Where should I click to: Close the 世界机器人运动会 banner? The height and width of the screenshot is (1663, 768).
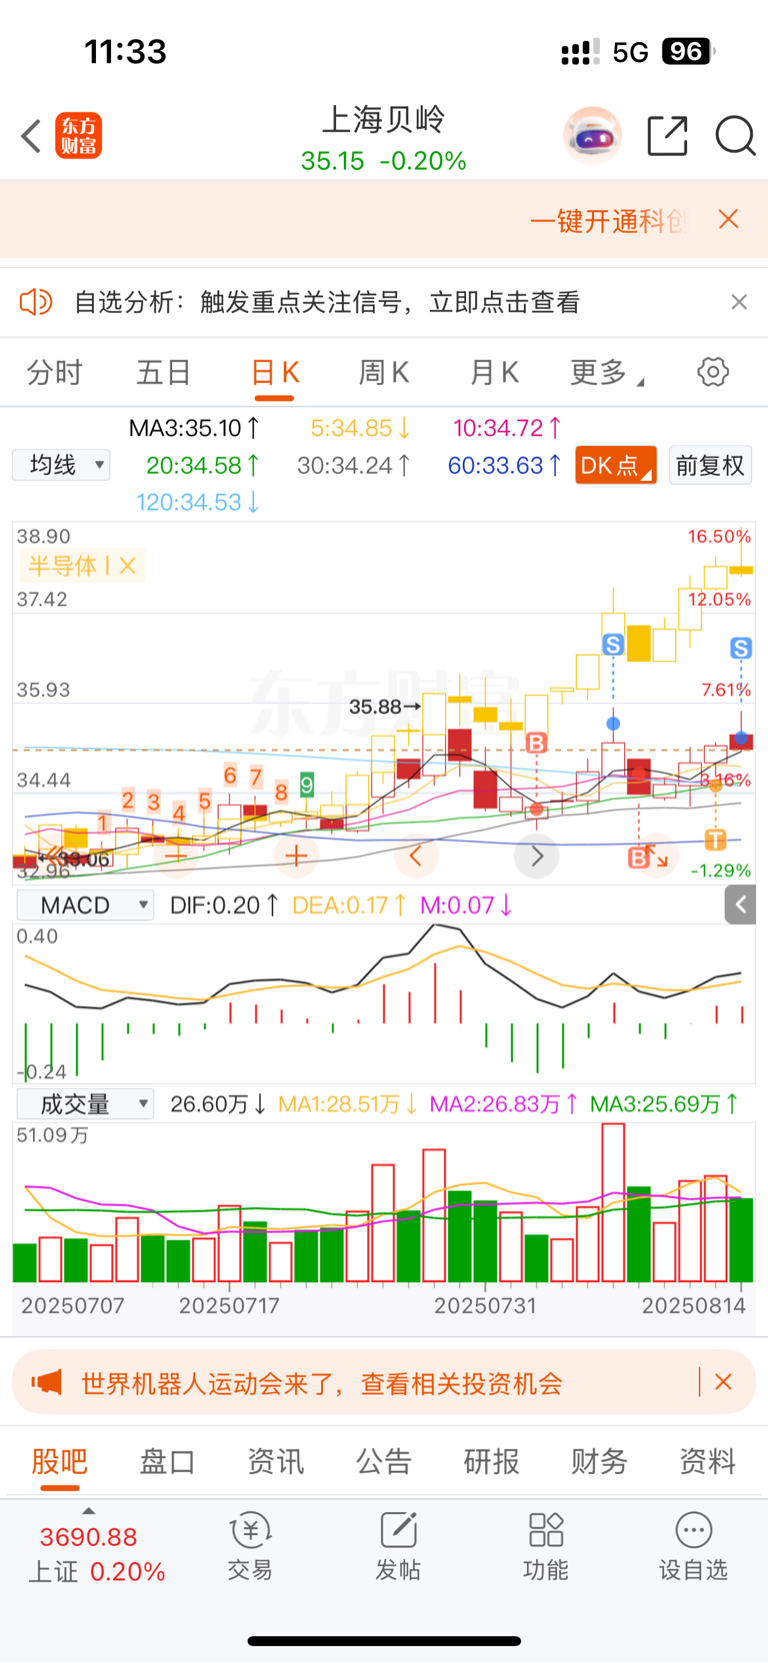point(724,1382)
